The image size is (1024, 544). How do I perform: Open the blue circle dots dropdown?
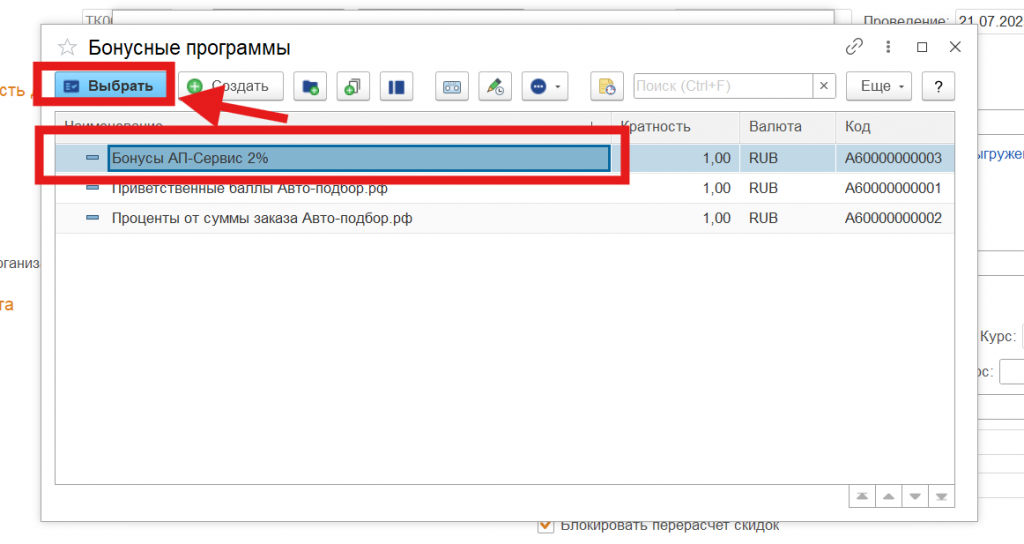point(544,87)
